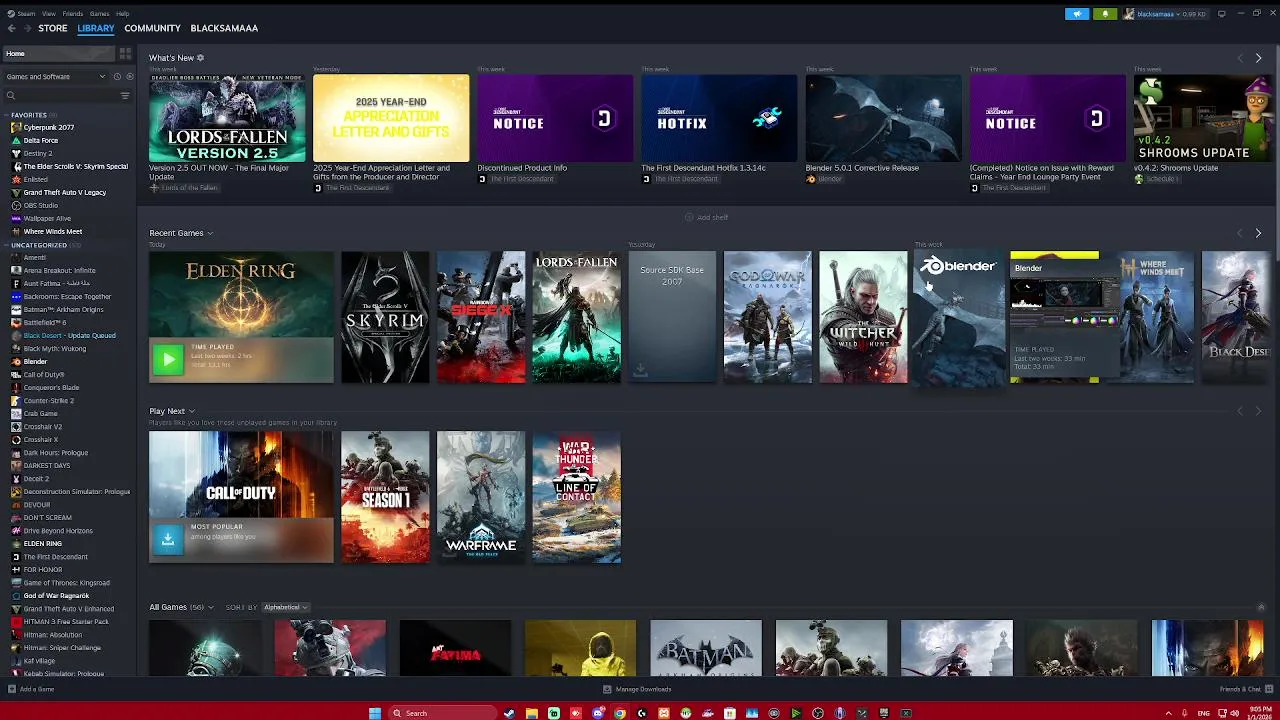The image size is (1280, 720).
Task: Open Chrome from the taskbar
Action: click(620, 713)
